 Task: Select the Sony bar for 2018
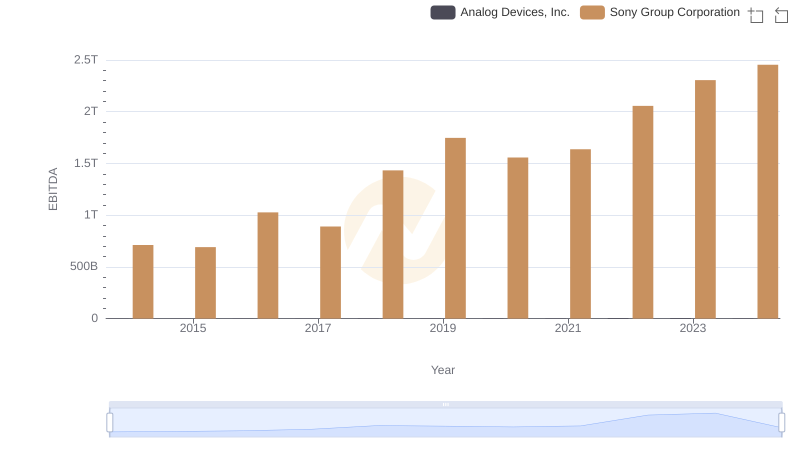393,244
